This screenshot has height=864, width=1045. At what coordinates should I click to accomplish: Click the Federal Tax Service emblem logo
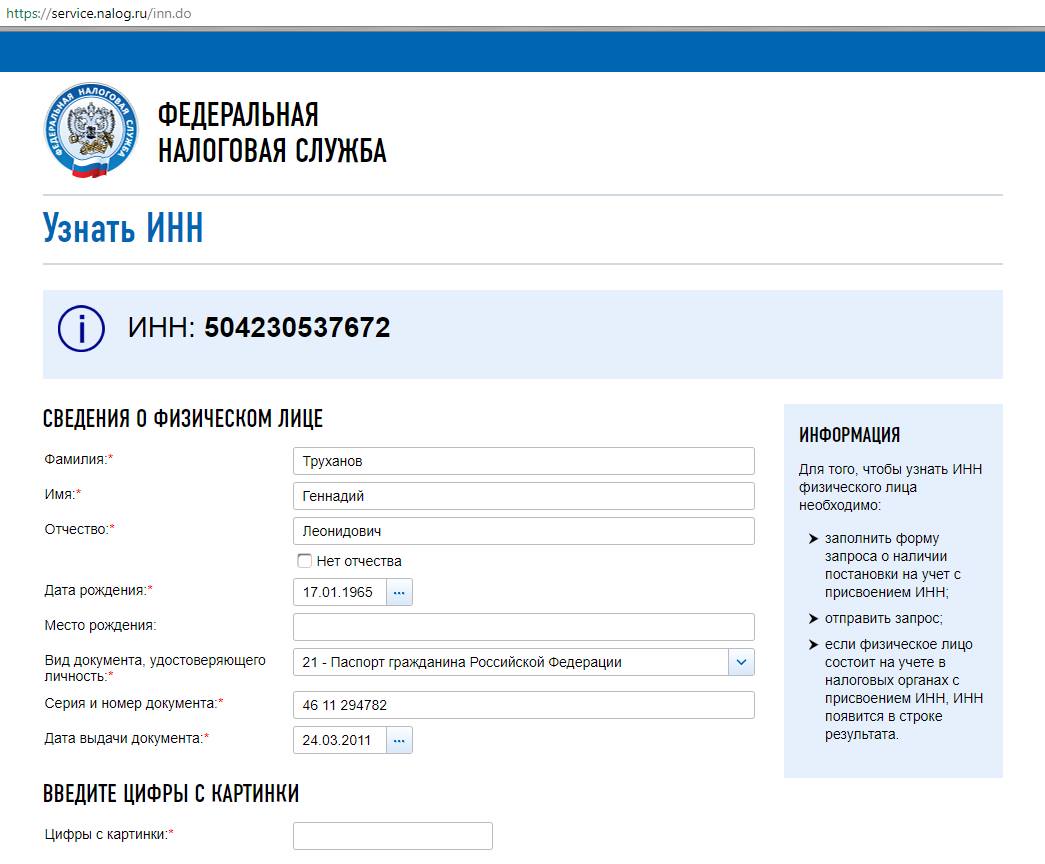[x=91, y=131]
